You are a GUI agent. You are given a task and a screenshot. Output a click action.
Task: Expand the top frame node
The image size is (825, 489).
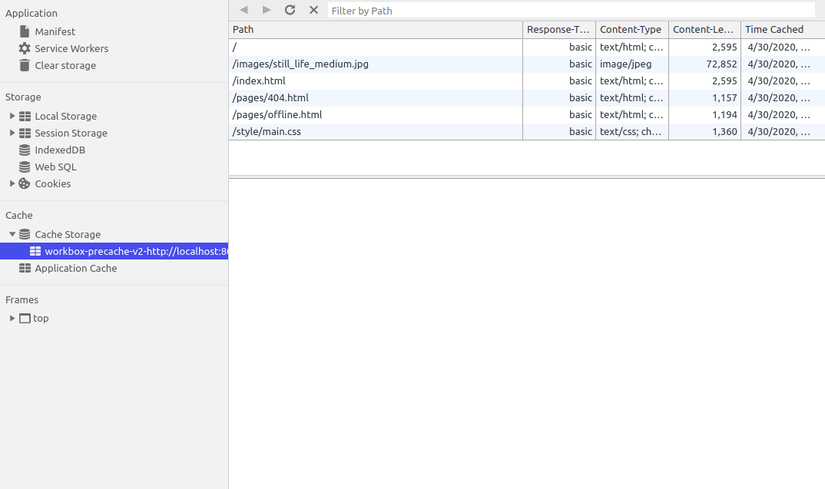[x=12, y=318]
